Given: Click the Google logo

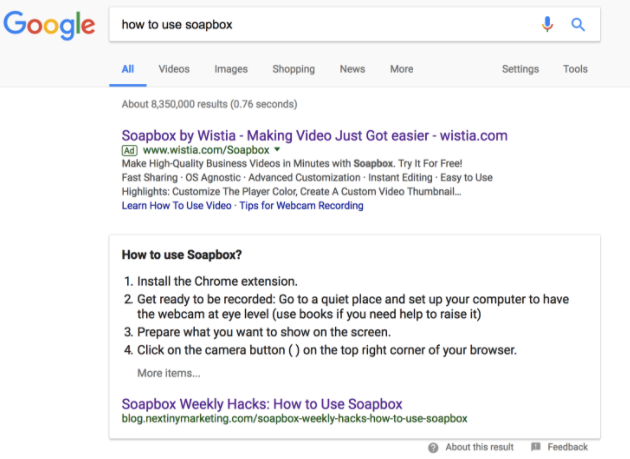Looking at the screenshot, I should (x=49, y=25).
